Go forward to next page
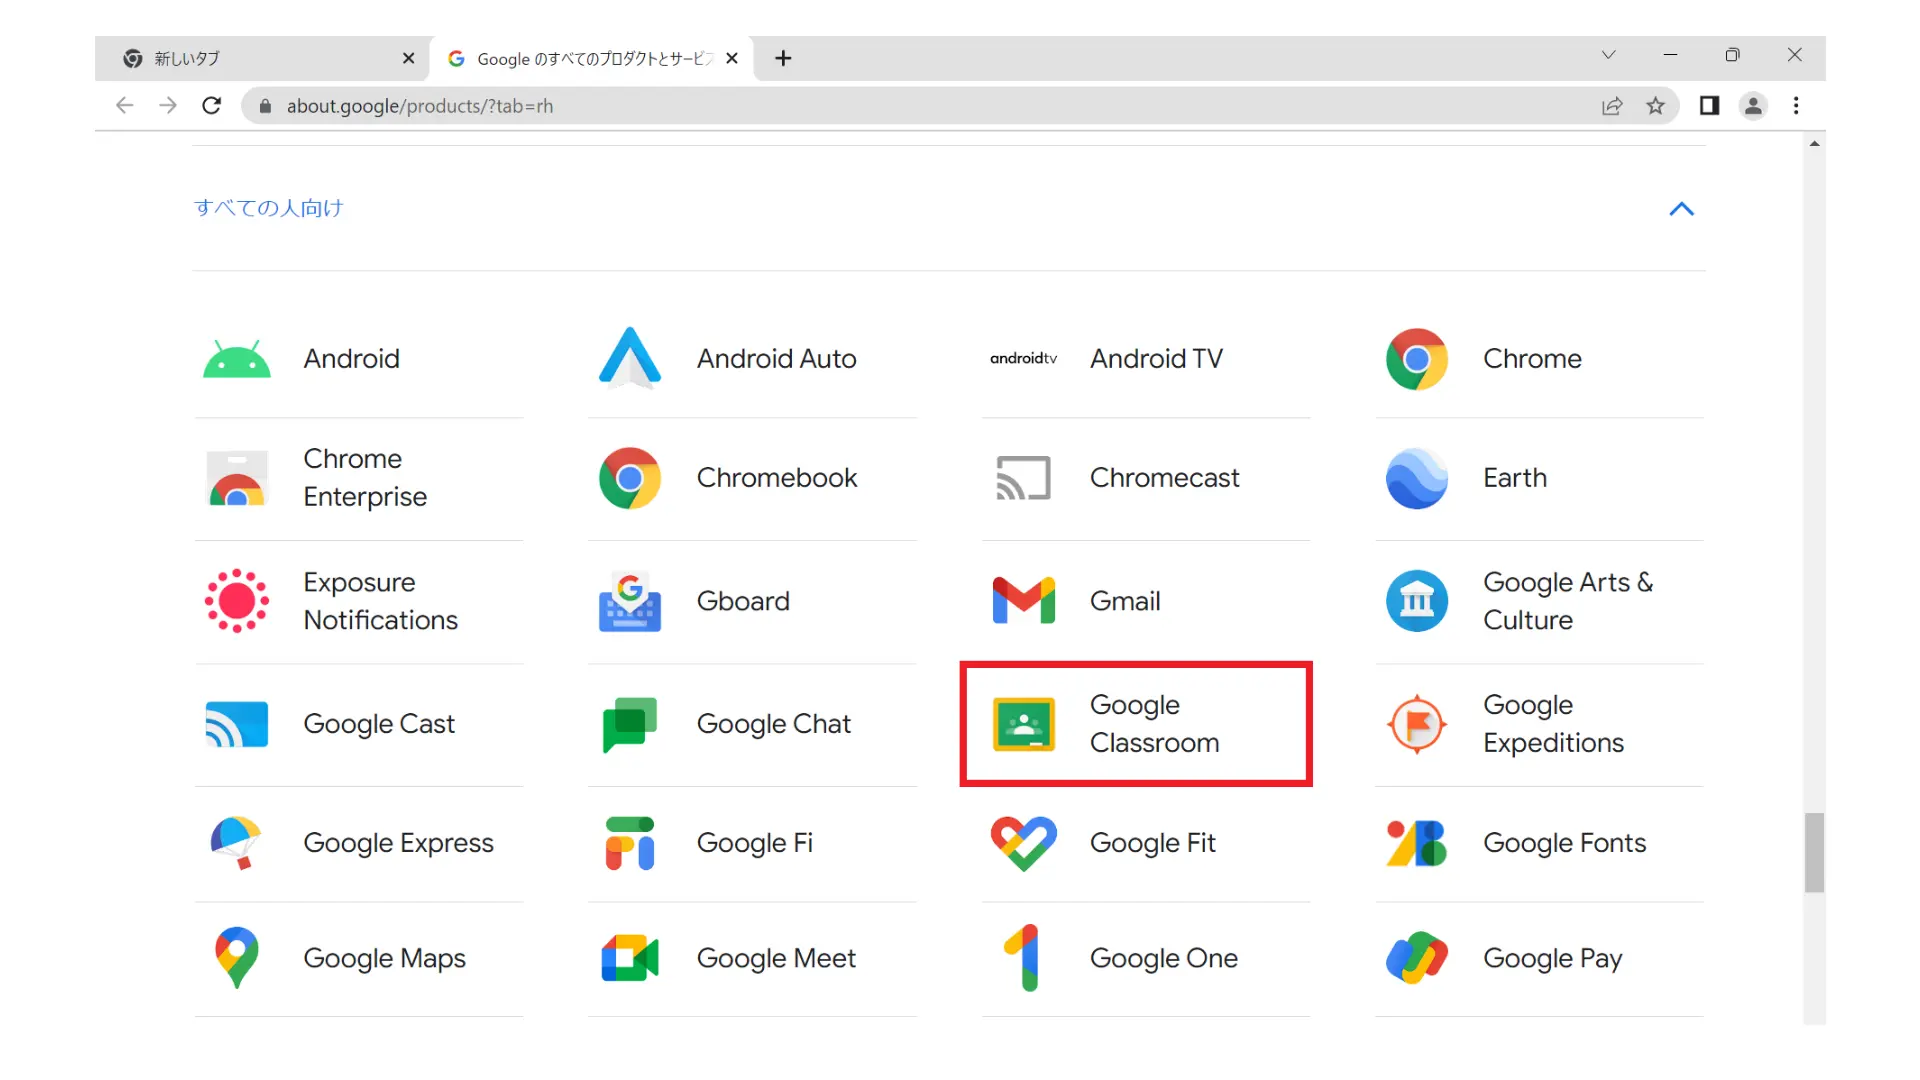The width and height of the screenshot is (1920, 1080). 168,106
